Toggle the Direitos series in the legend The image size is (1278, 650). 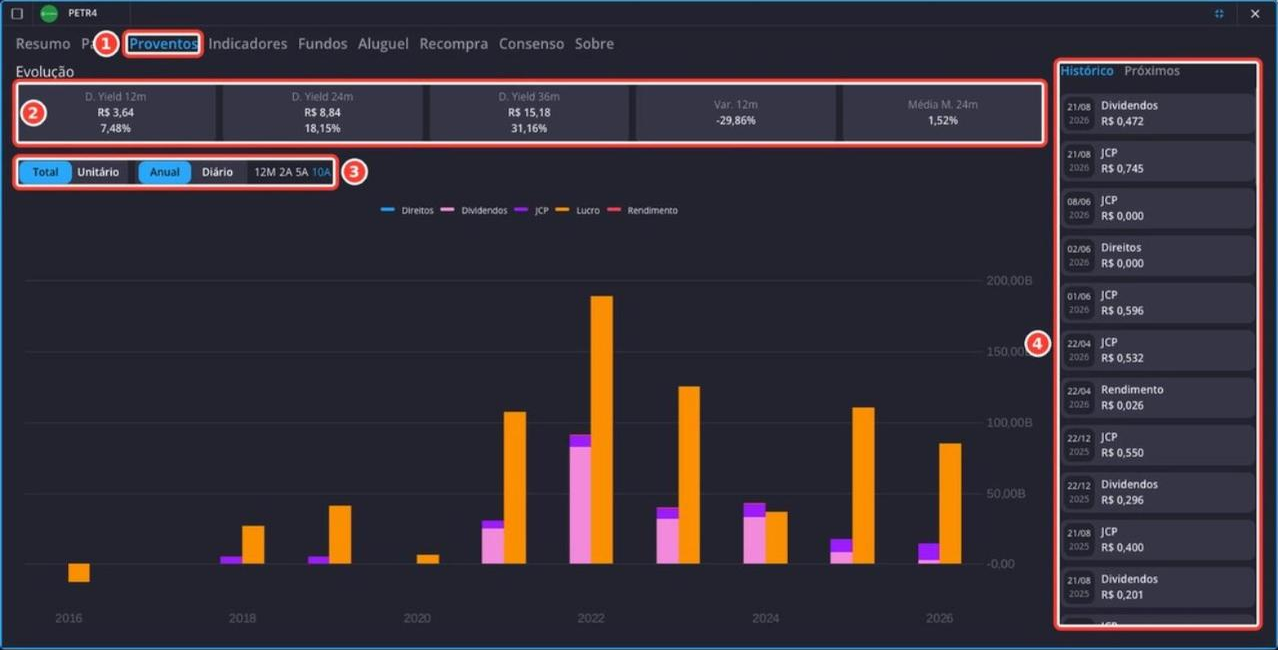pyautogui.click(x=407, y=211)
